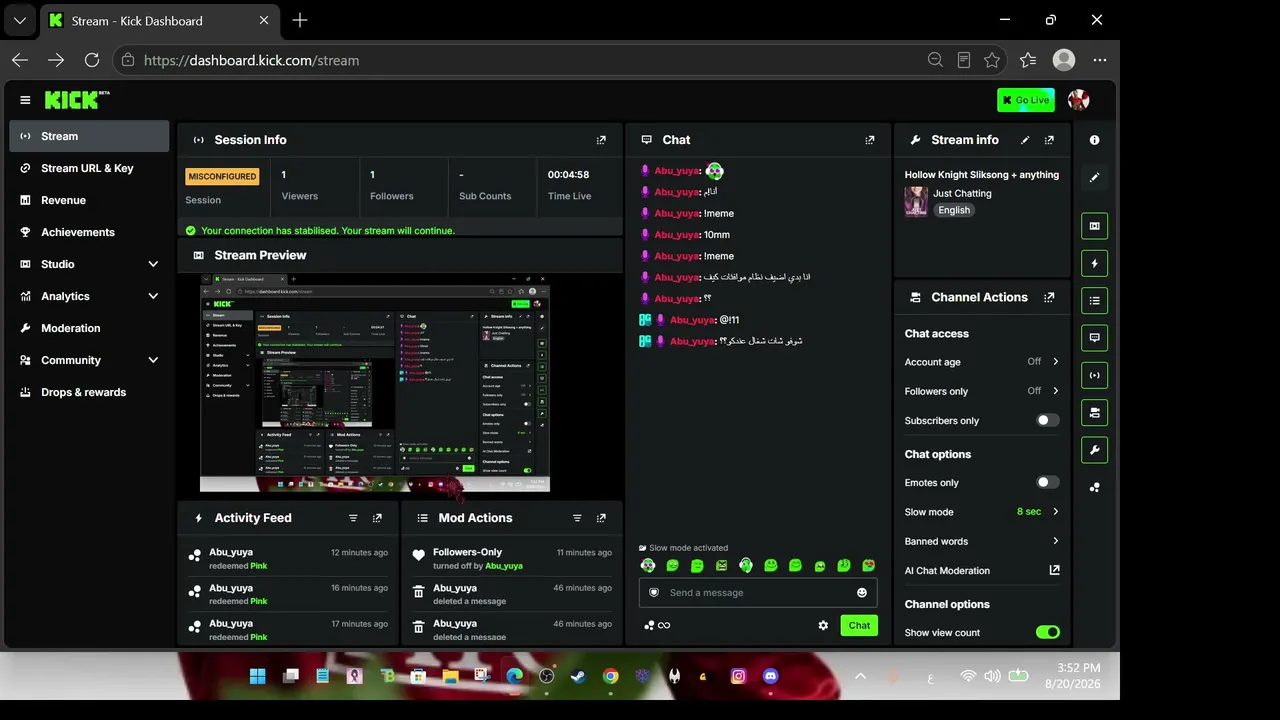Toggle Show view count switch
This screenshot has height=720, width=1280.
click(1048, 632)
